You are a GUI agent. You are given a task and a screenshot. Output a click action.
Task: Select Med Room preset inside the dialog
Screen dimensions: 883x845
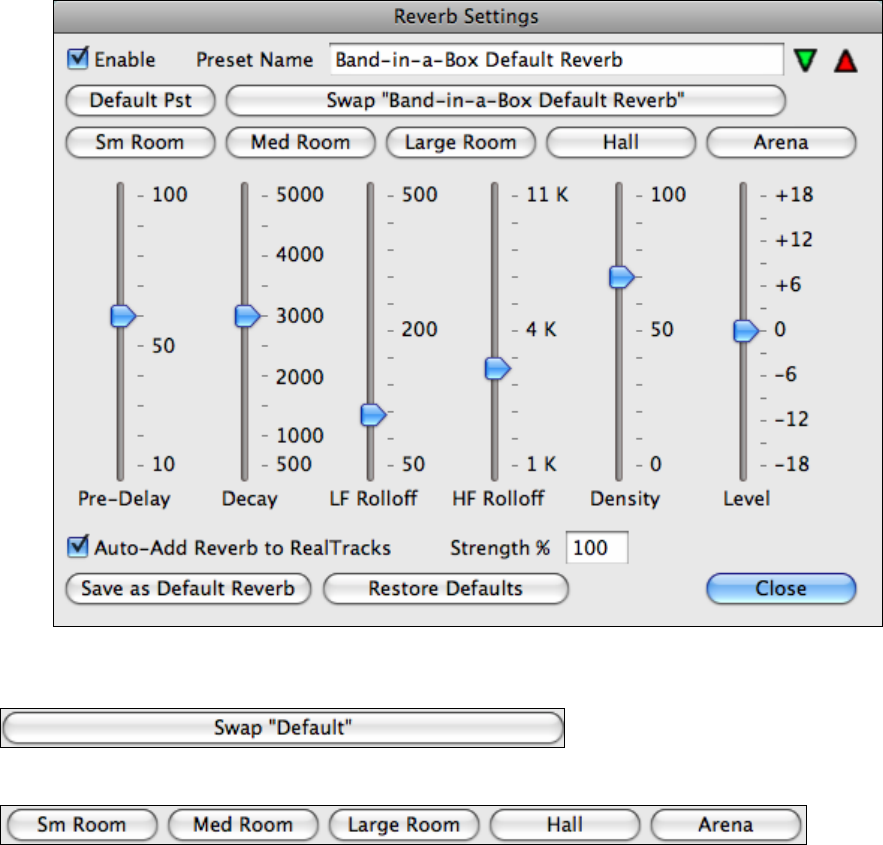point(300,142)
